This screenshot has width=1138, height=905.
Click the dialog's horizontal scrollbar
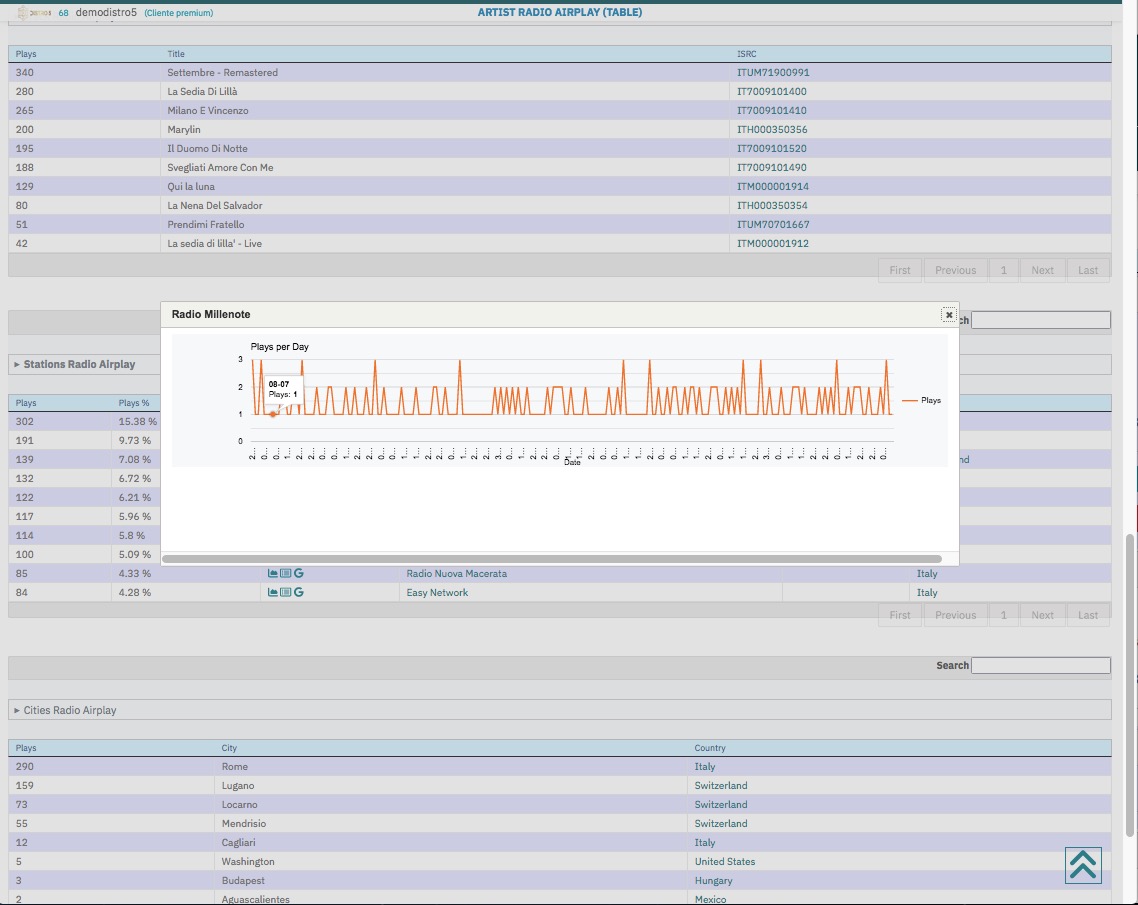pos(552,559)
